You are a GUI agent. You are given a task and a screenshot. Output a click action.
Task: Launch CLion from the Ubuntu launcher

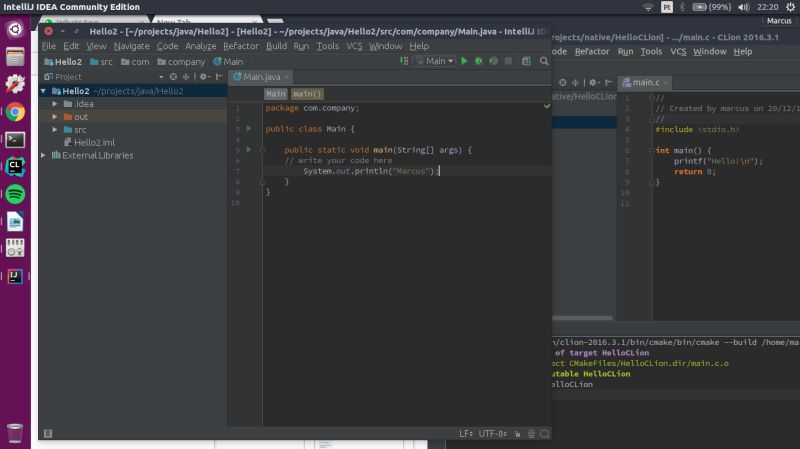pyautogui.click(x=15, y=166)
